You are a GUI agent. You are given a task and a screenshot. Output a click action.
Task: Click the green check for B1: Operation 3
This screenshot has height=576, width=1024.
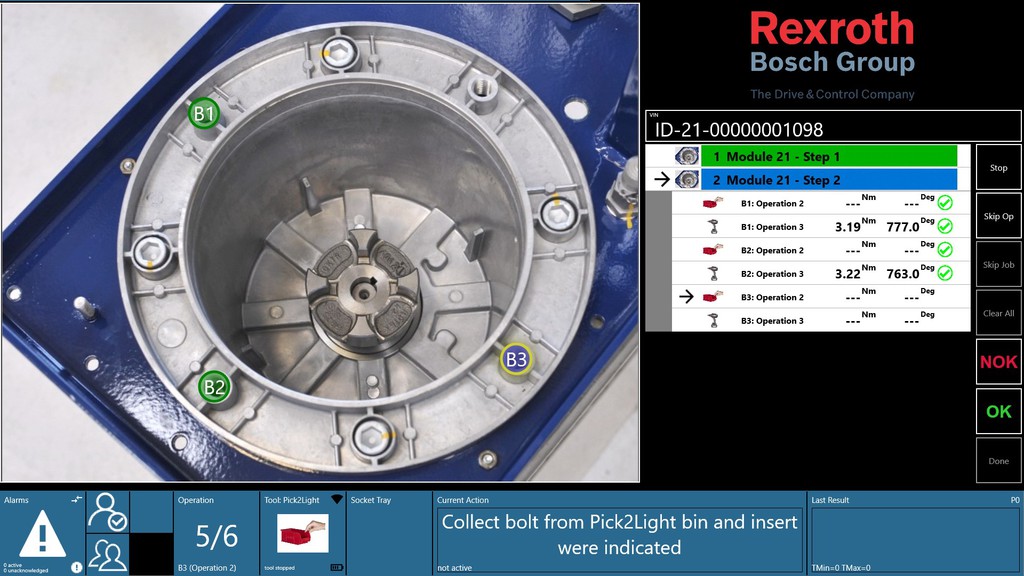945,227
